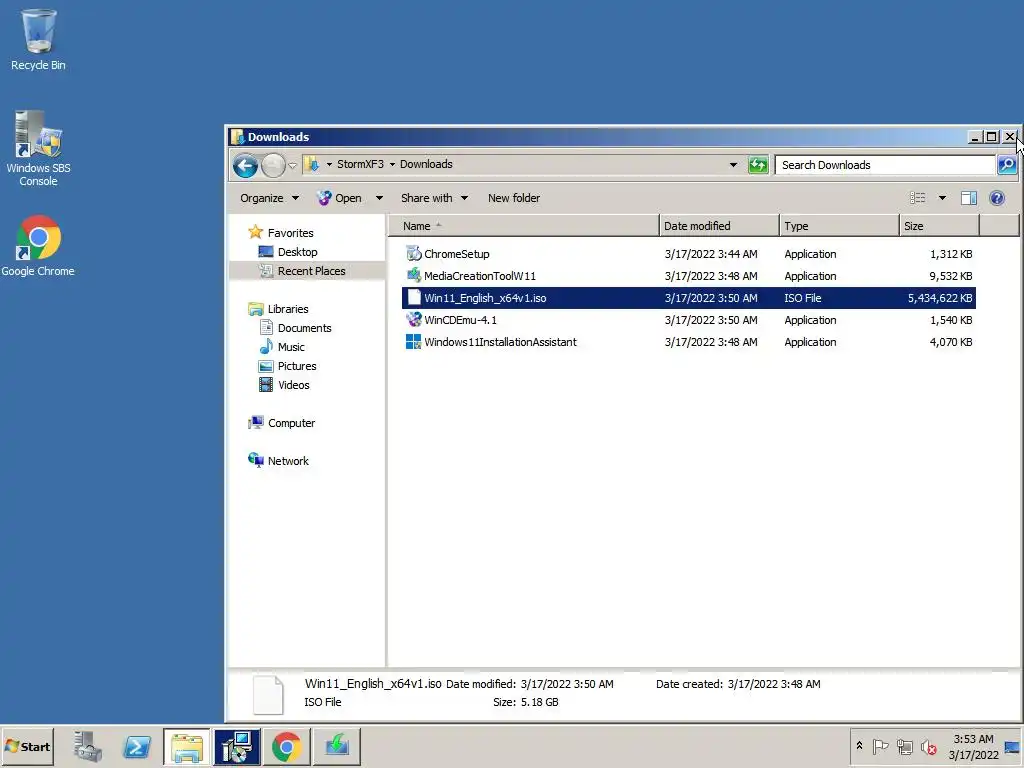Image resolution: width=1024 pixels, height=768 pixels.
Task: Click the Open toolbar button
Action: click(x=340, y=198)
